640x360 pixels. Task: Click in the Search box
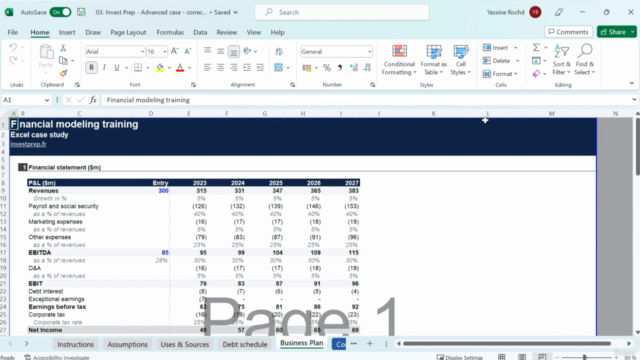342,12
